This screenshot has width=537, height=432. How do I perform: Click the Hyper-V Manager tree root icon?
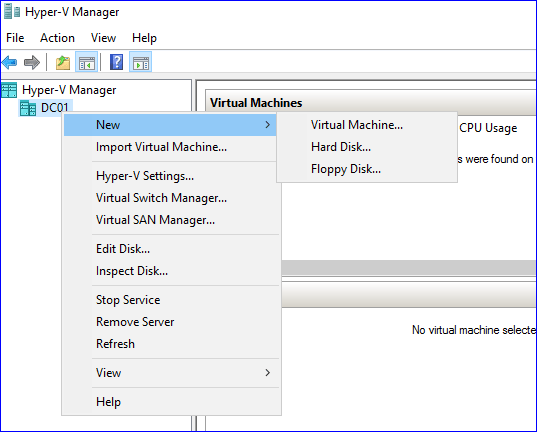9,90
